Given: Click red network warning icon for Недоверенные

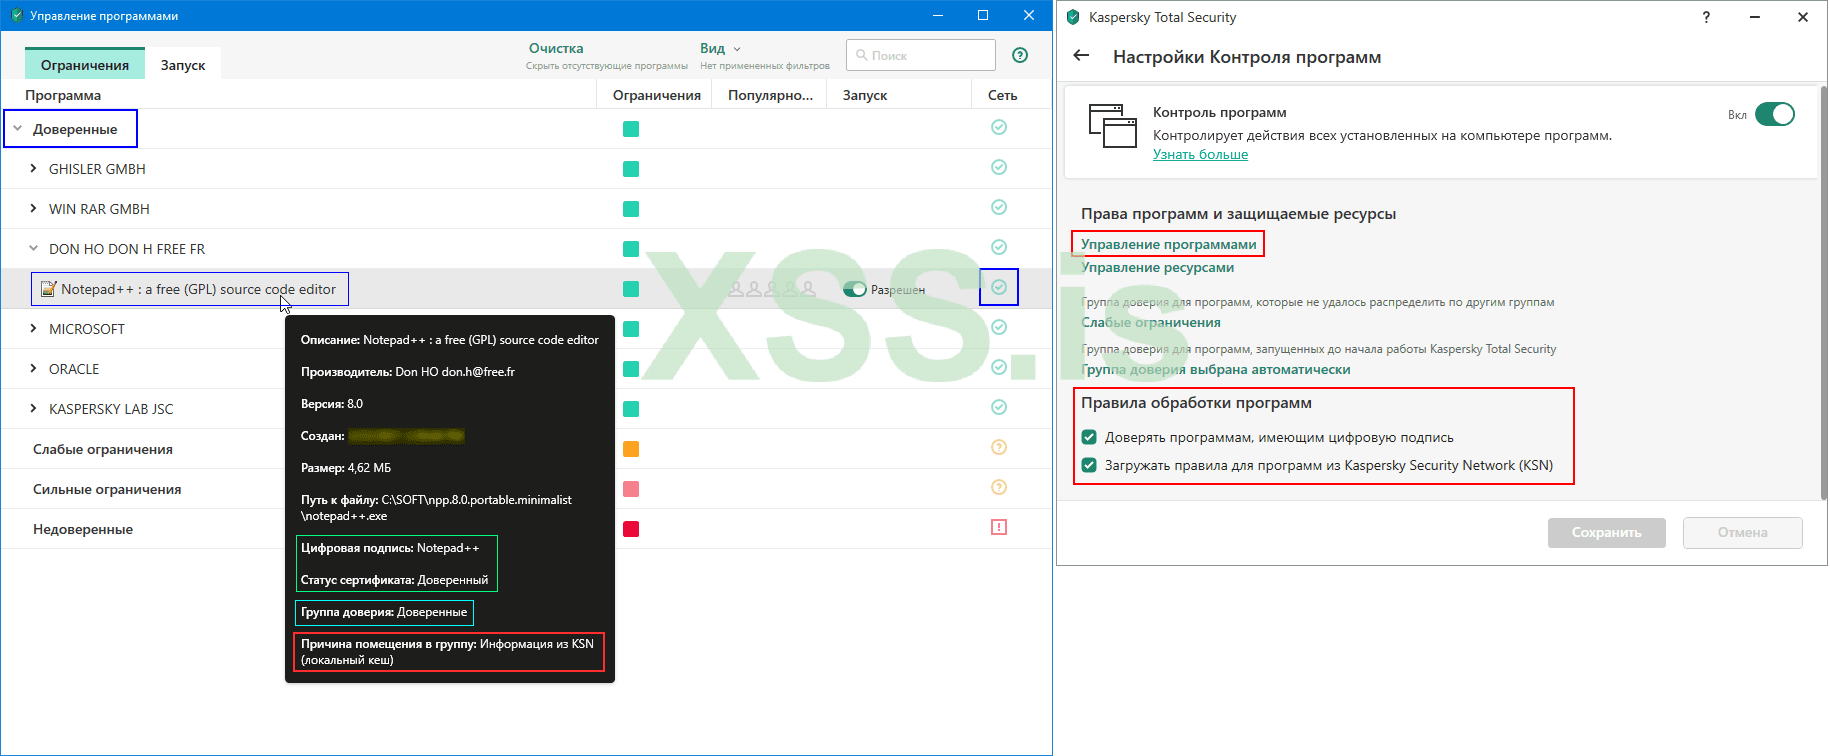Looking at the screenshot, I should (x=999, y=527).
